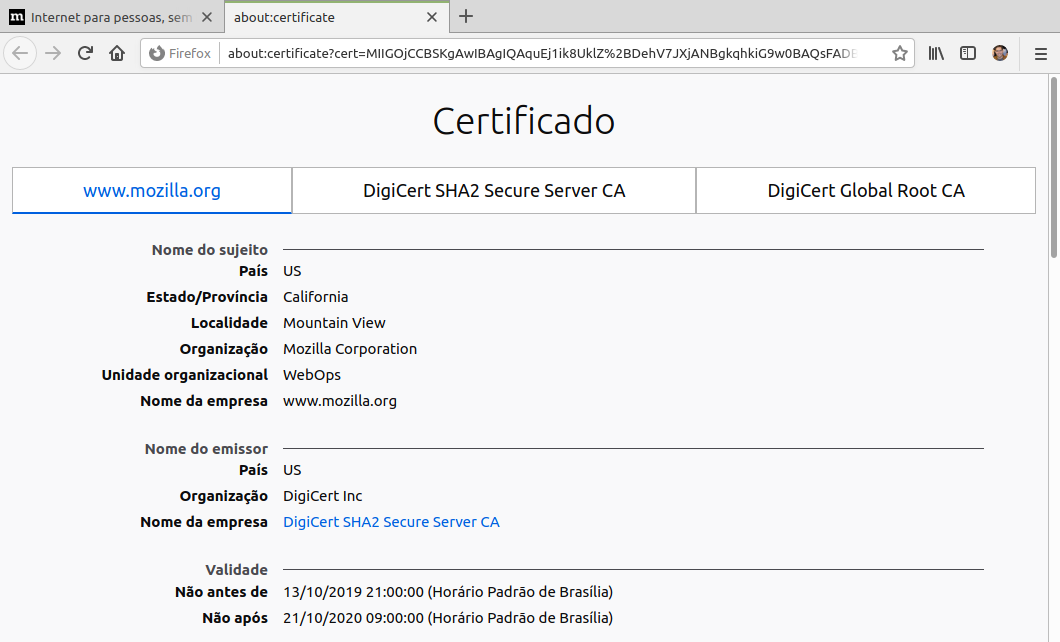Screen dimensions: 1060x642
Task: Click the www.mozilla.org Nome da empresa value
Action: click(340, 401)
